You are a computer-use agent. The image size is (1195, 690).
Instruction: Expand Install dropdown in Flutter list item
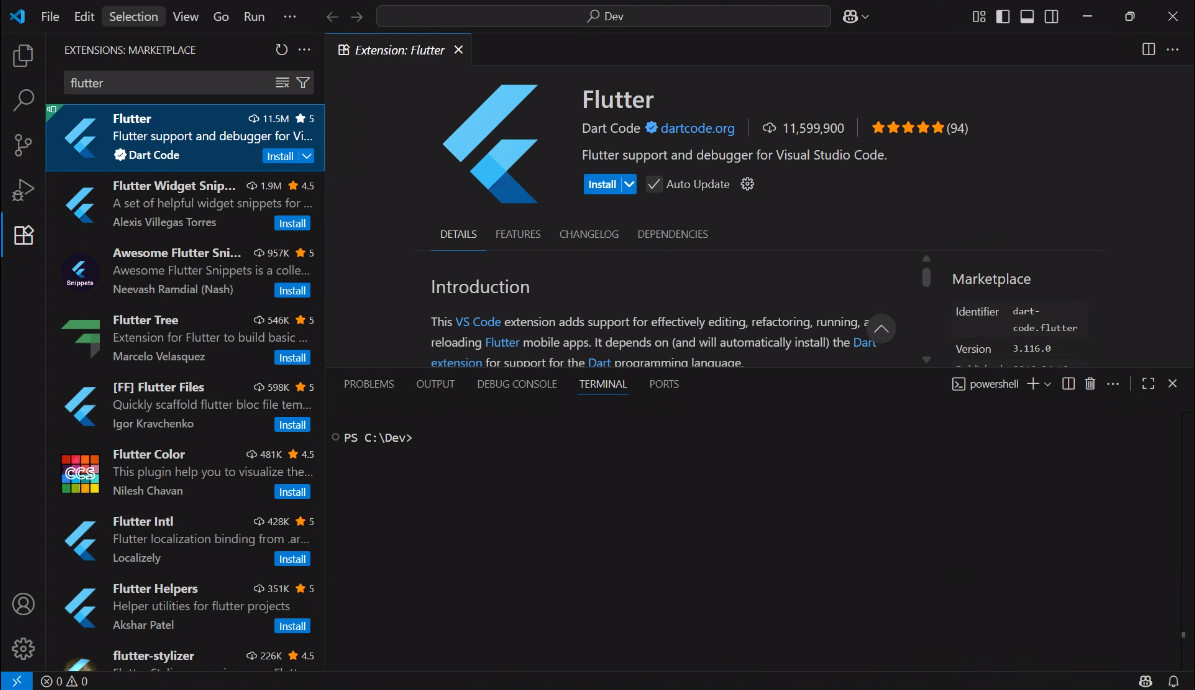click(x=306, y=156)
